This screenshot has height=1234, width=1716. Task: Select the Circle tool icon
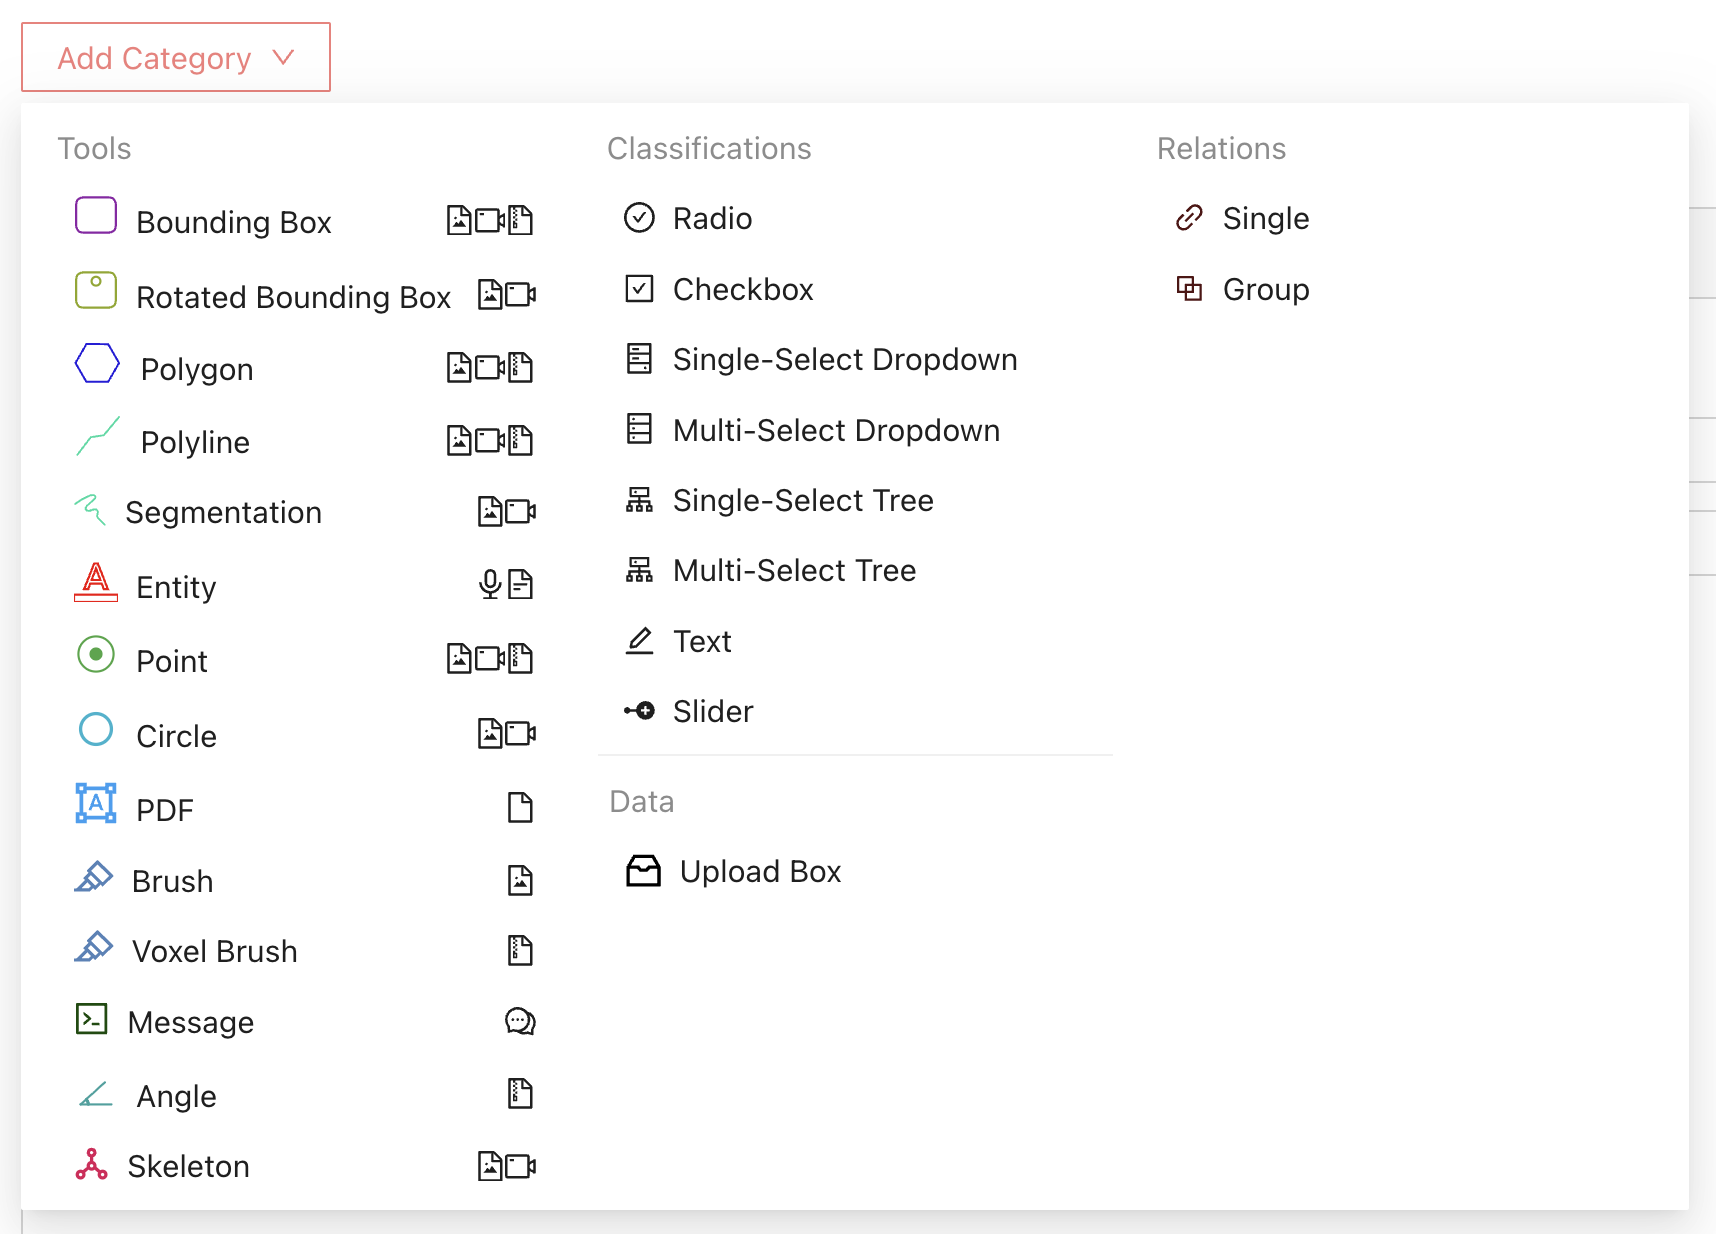click(x=96, y=729)
